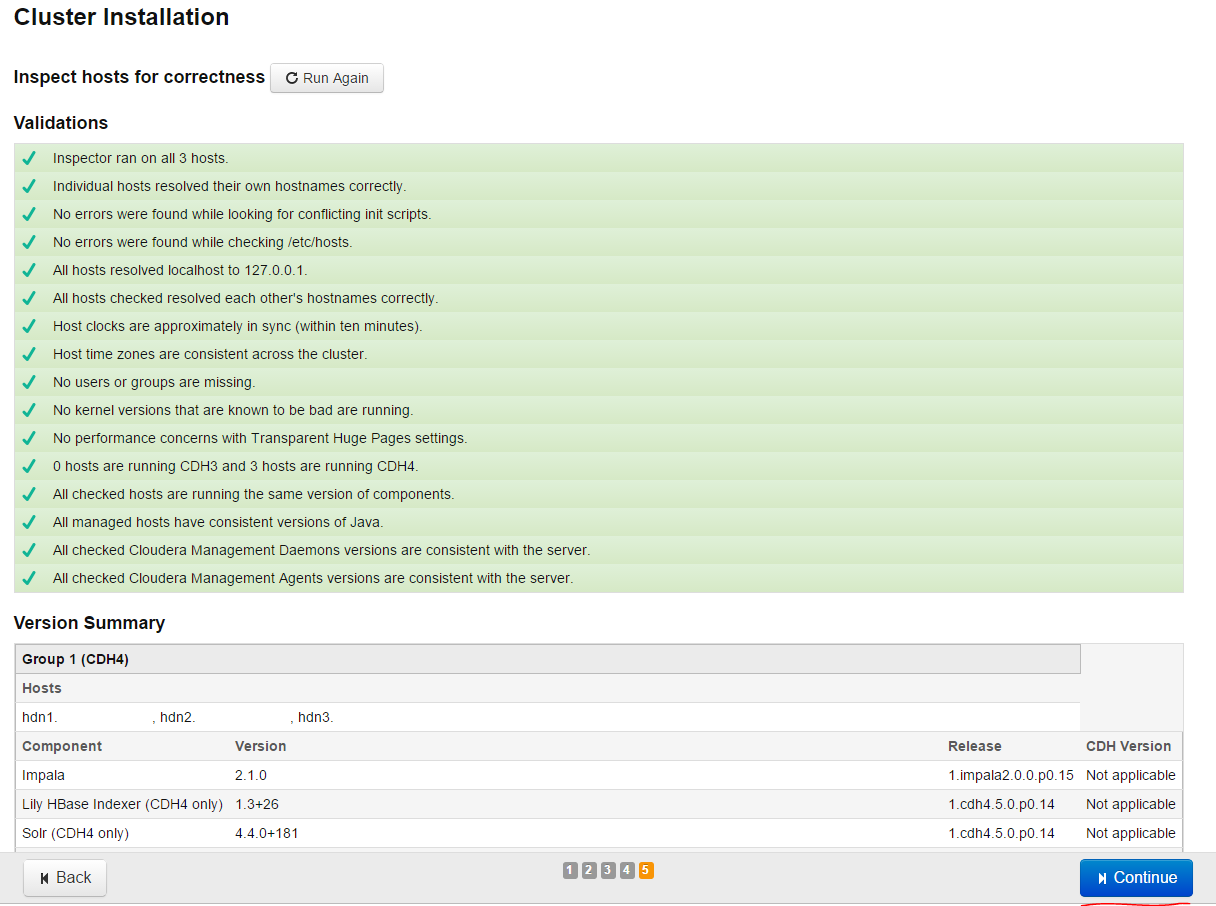Click the Version column header
Image resolution: width=1216 pixels, height=906 pixels.
click(x=261, y=746)
